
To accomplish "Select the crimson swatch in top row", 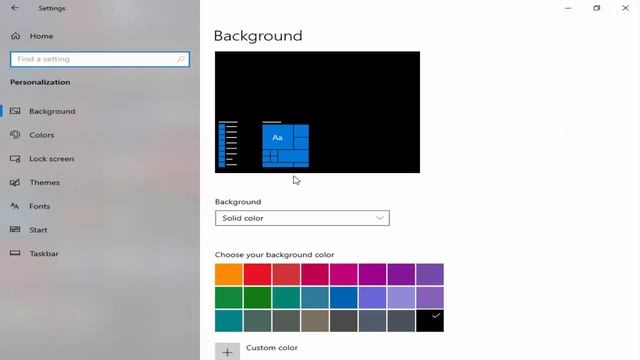I will coord(315,274).
